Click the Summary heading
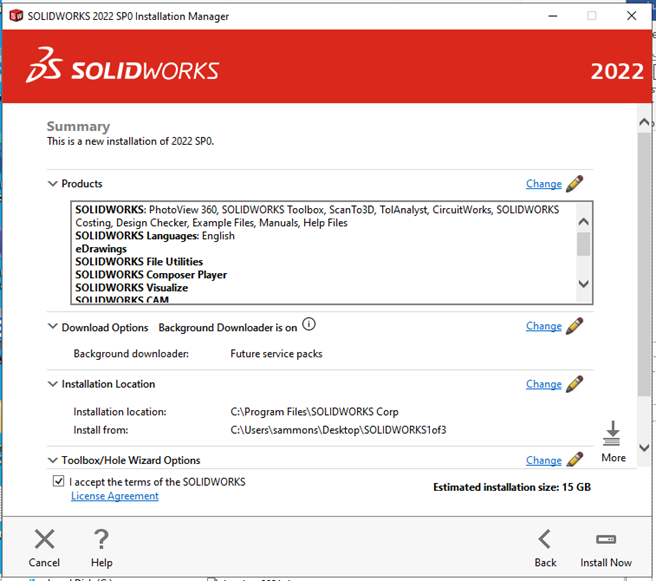Screen dimensions: 656x581 [78, 126]
